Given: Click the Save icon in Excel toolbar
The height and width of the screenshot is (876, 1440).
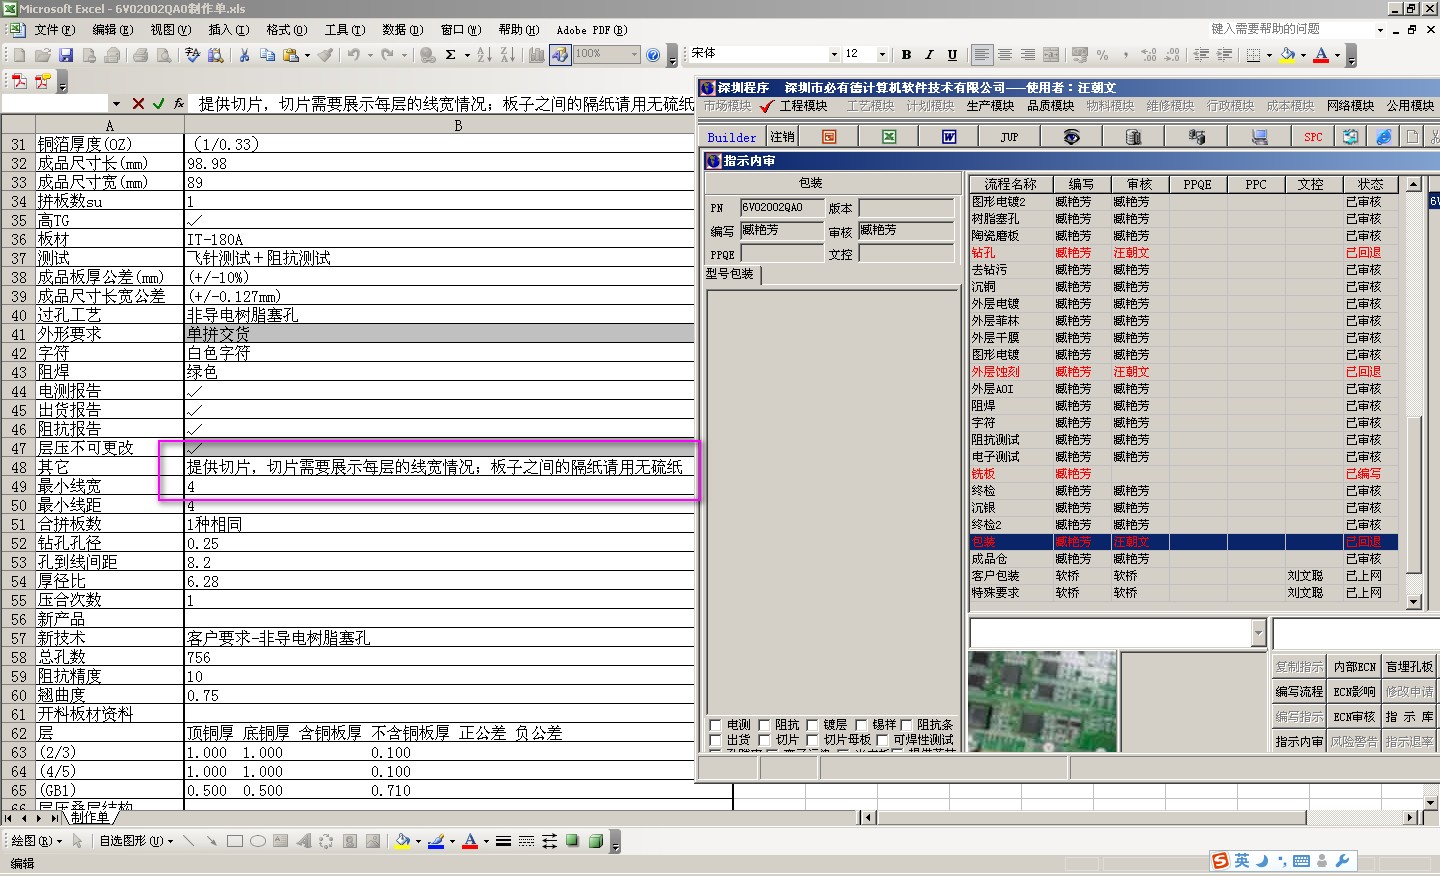Looking at the screenshot, I should point(66,55).
